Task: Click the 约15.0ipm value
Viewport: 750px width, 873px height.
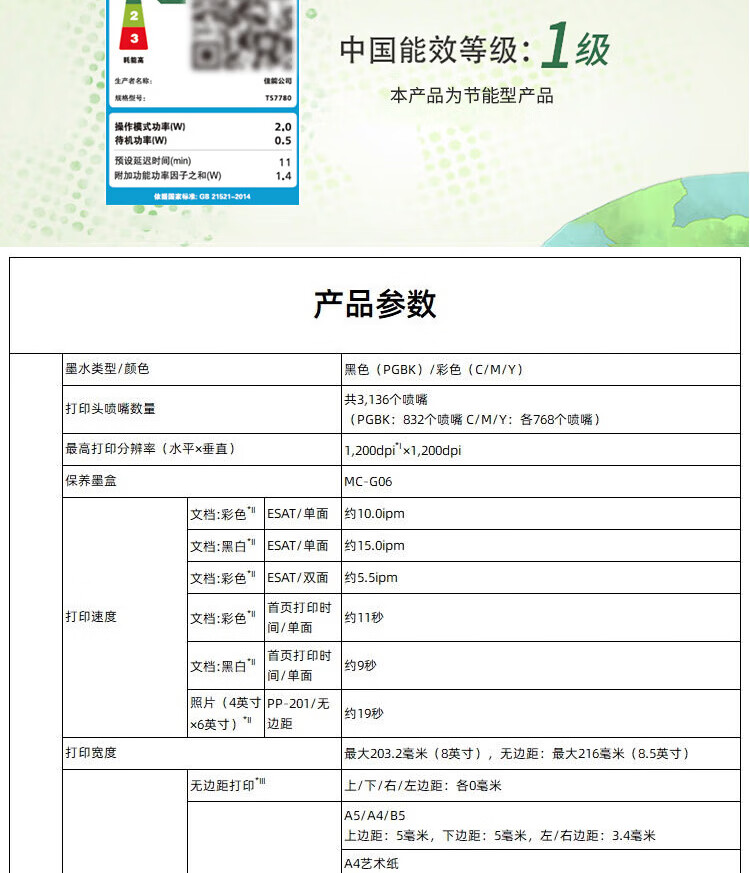Action: coord(374,546)
